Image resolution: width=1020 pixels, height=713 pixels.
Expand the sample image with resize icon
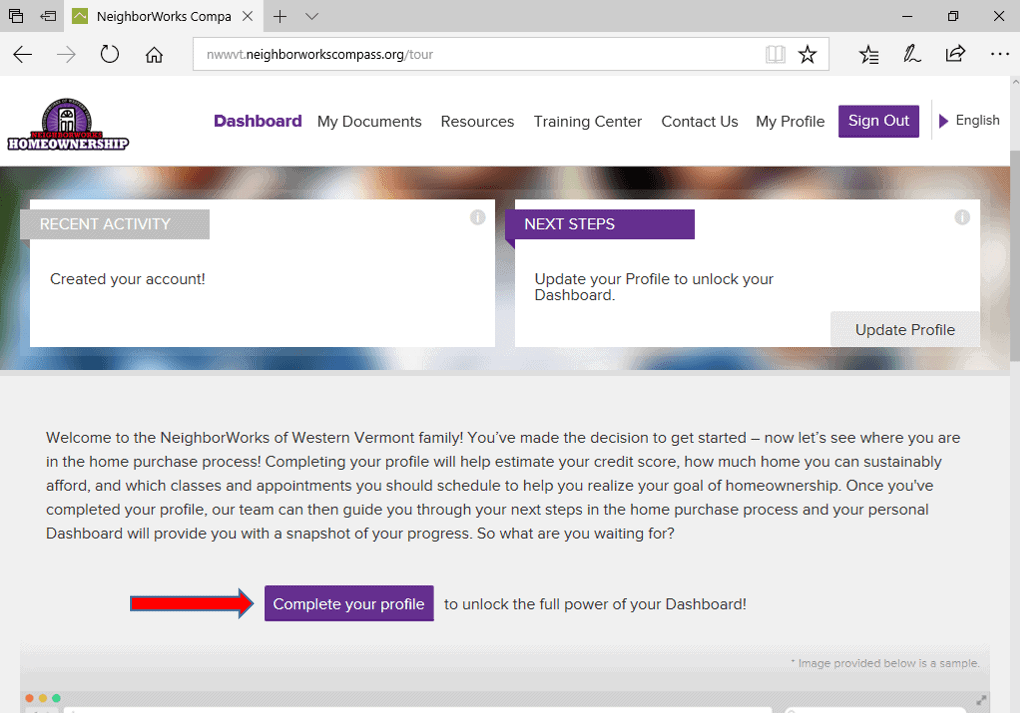[981, 701]
